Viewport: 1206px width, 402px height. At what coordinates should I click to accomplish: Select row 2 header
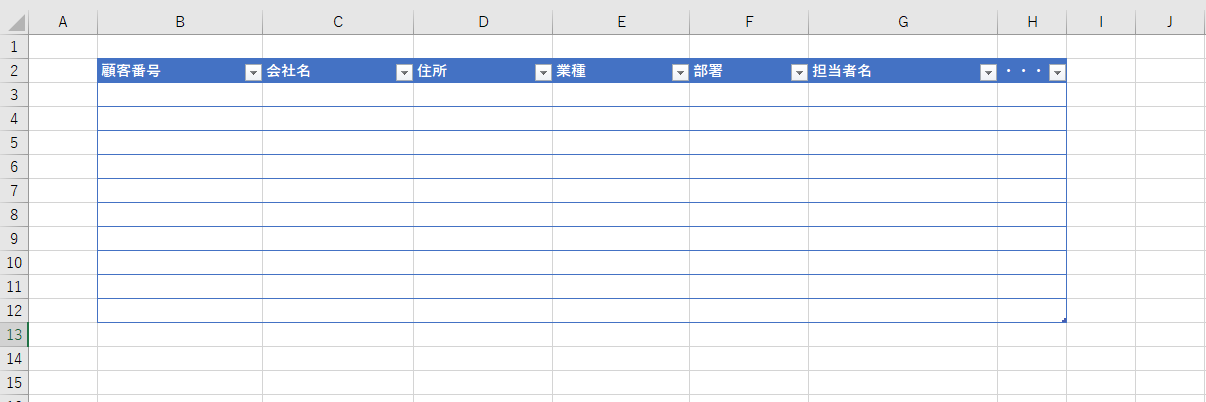click(14, 70)
